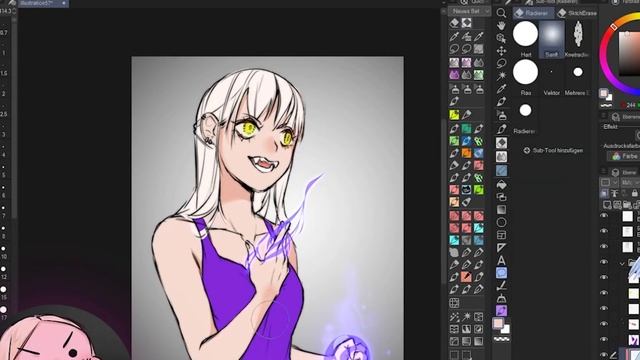Select the Frame border tool
Viewport: 640px width, 360px height.
pyautogui.click(x=501, y=235)
